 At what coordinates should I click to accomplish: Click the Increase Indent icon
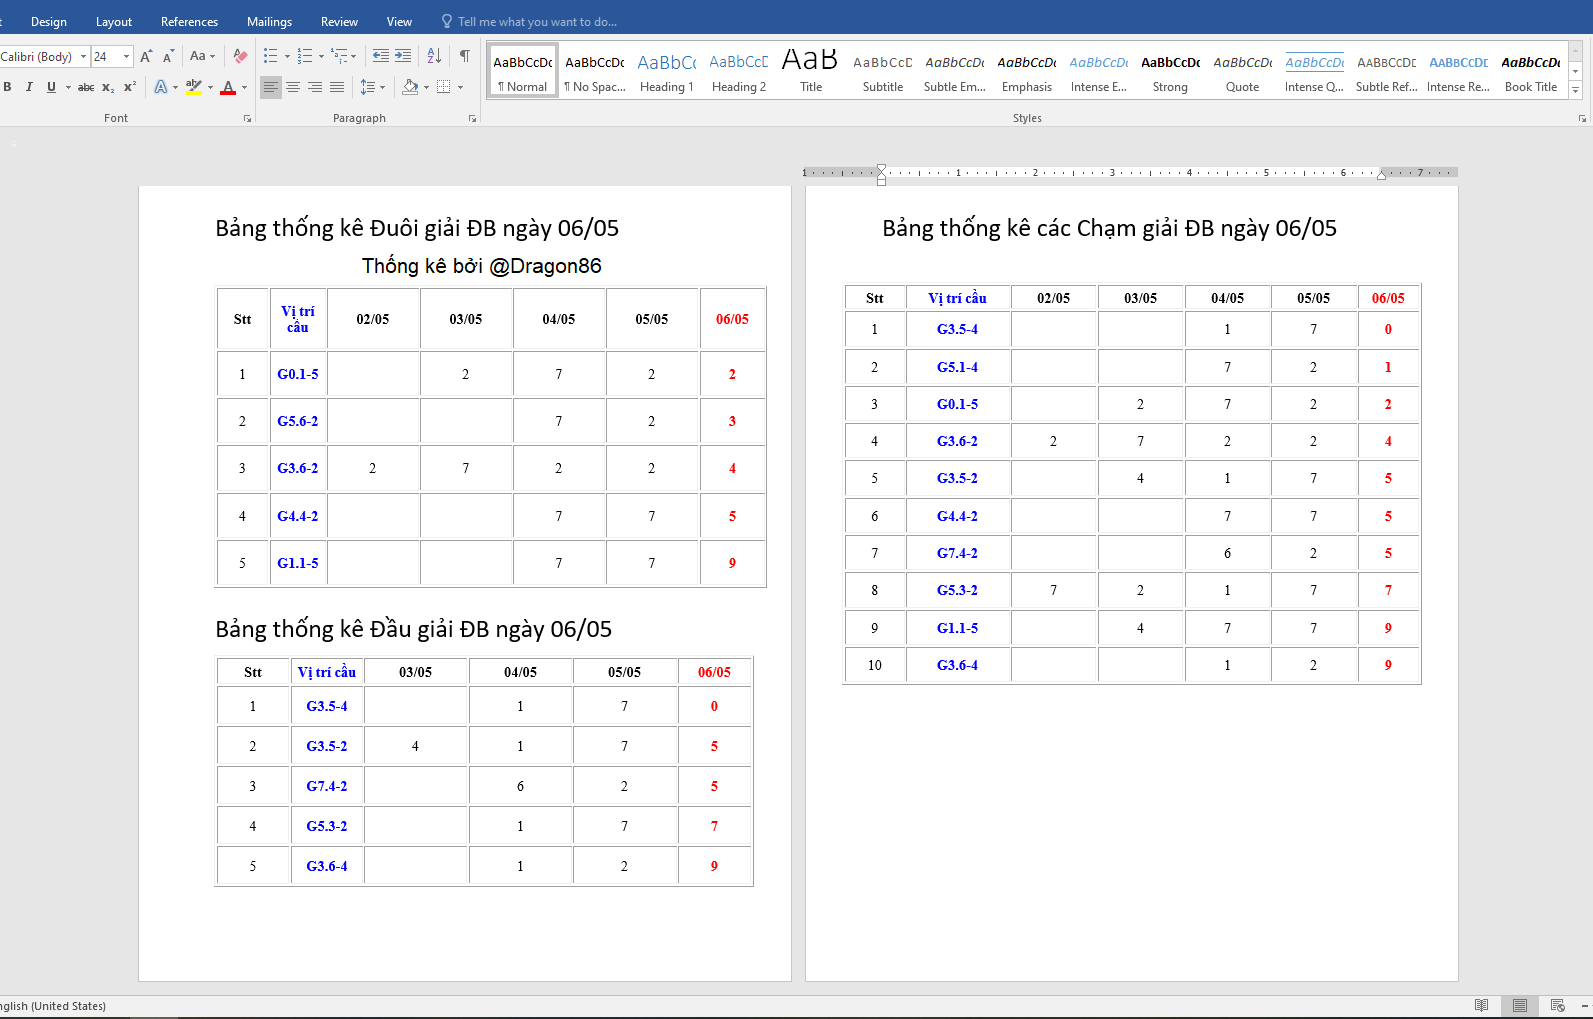pyautogui.click(x=403, y=56)
